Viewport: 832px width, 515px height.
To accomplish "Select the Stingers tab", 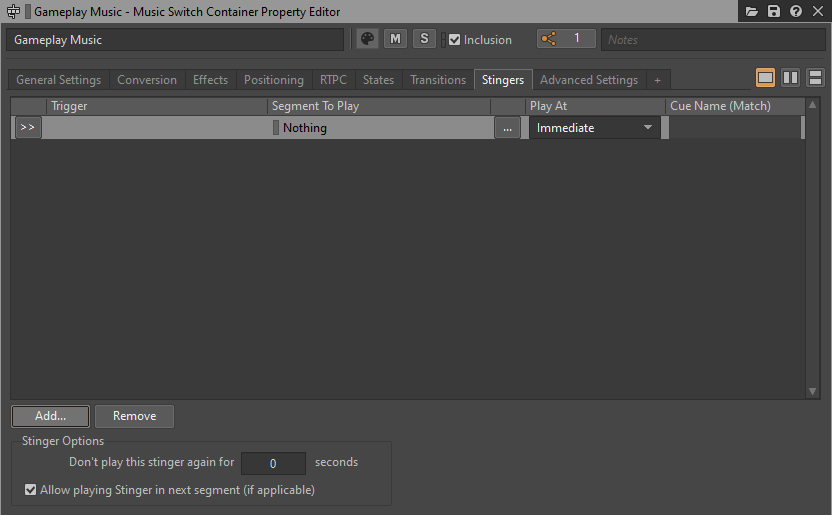I will pos(503,80).
